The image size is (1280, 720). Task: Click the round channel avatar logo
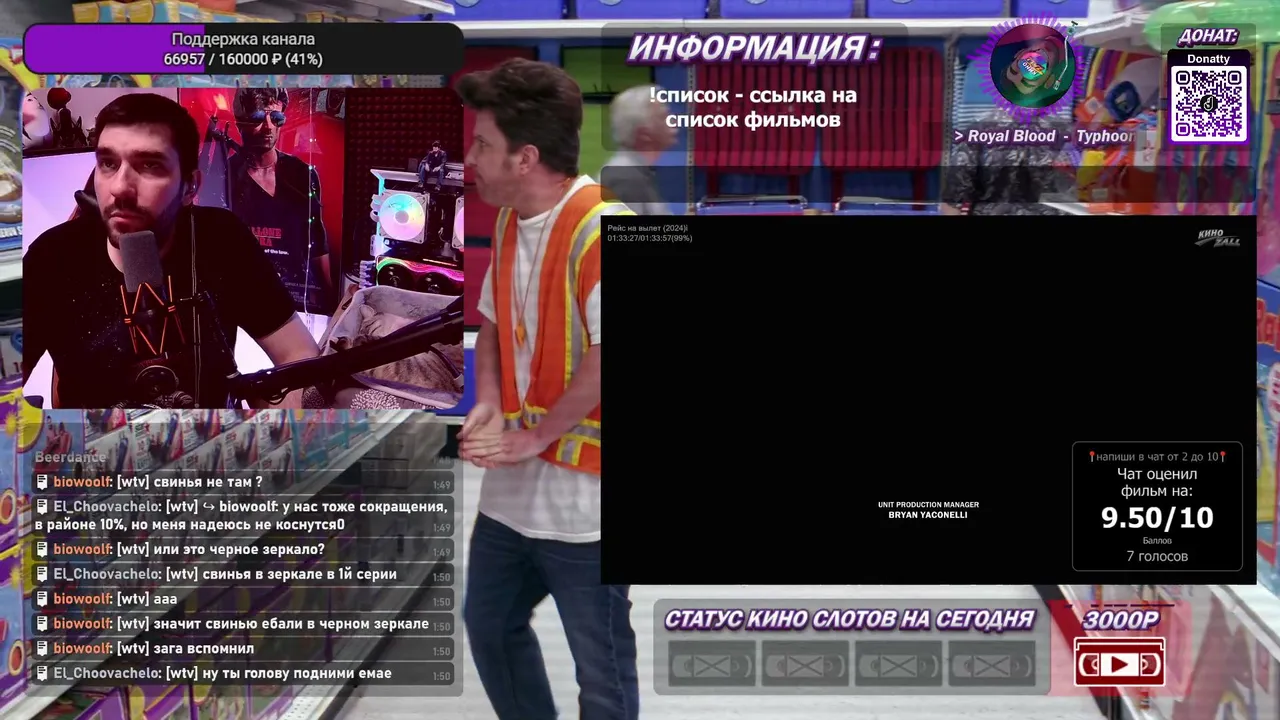tap(1032, 66)
